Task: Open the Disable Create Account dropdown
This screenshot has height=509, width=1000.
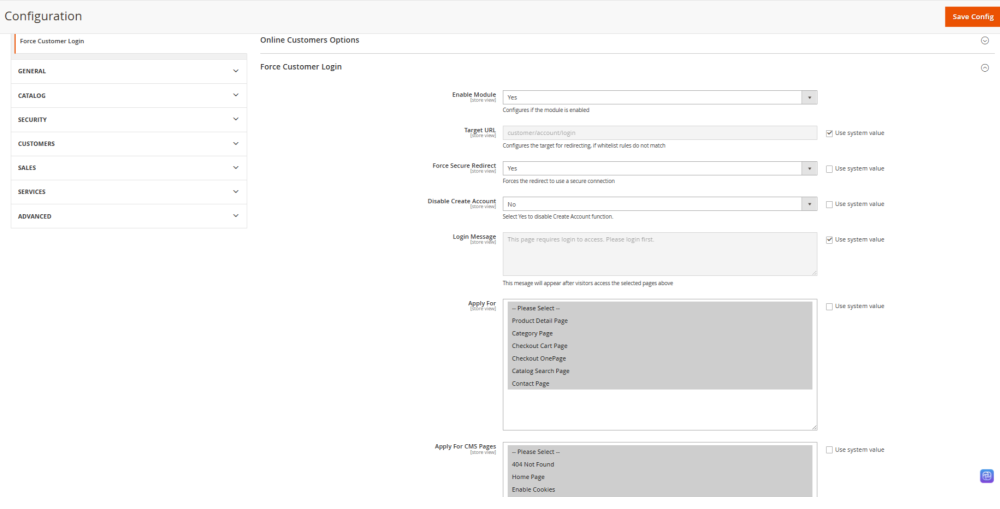Action: tap(660, 204)
